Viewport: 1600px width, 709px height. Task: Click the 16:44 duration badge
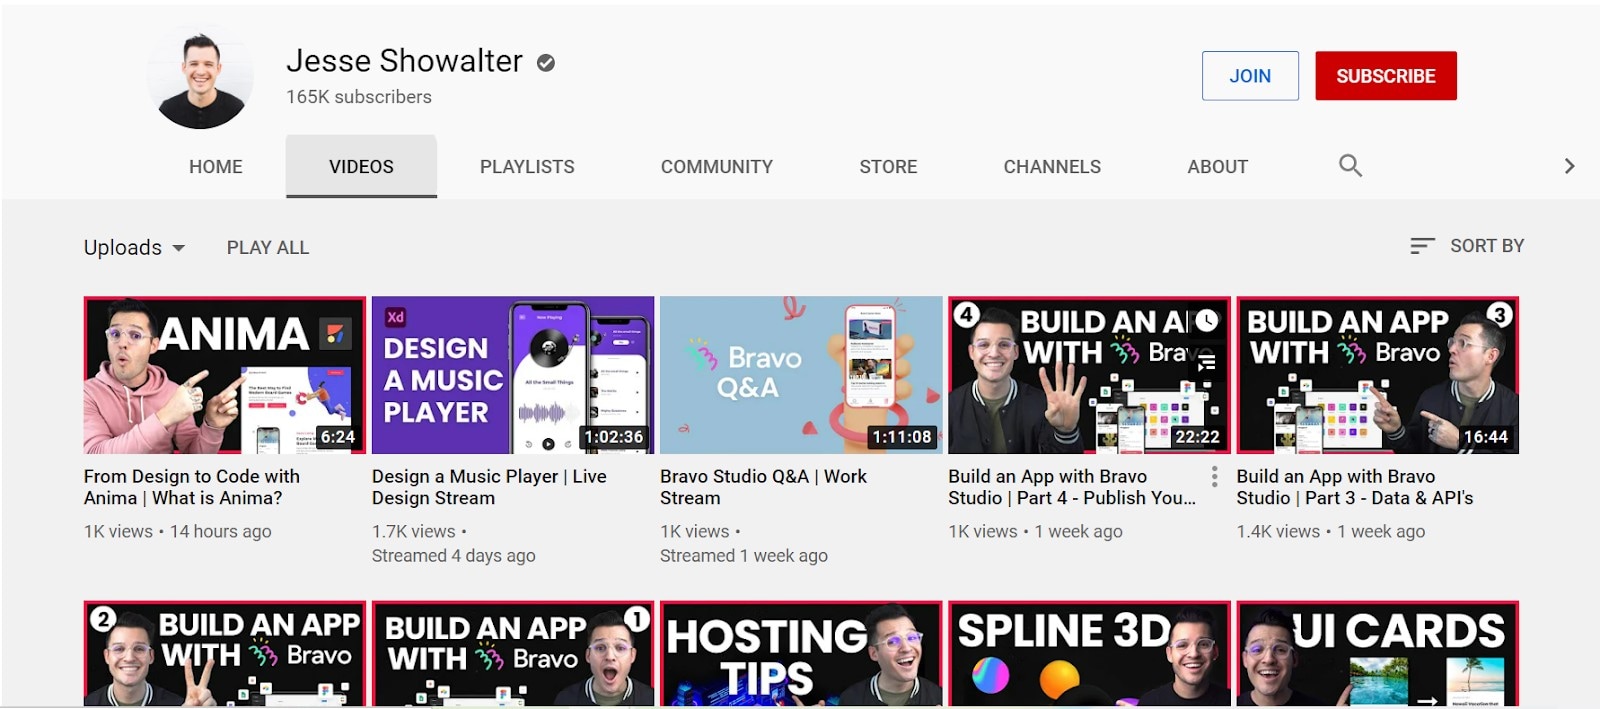point(1486,437)
